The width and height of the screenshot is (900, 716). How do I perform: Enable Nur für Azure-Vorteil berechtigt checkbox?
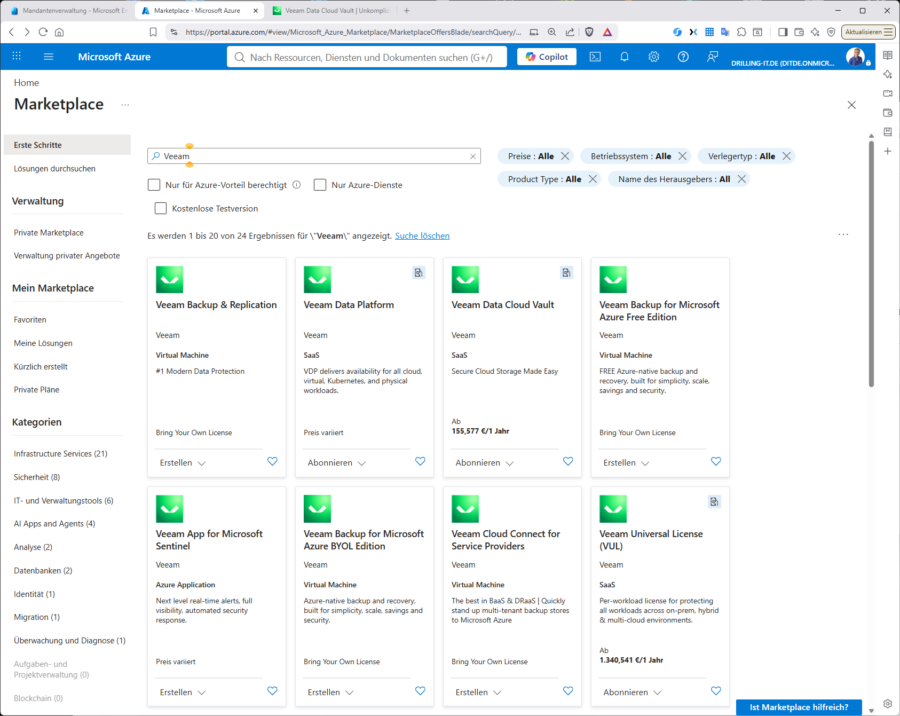tap(154, 185)
